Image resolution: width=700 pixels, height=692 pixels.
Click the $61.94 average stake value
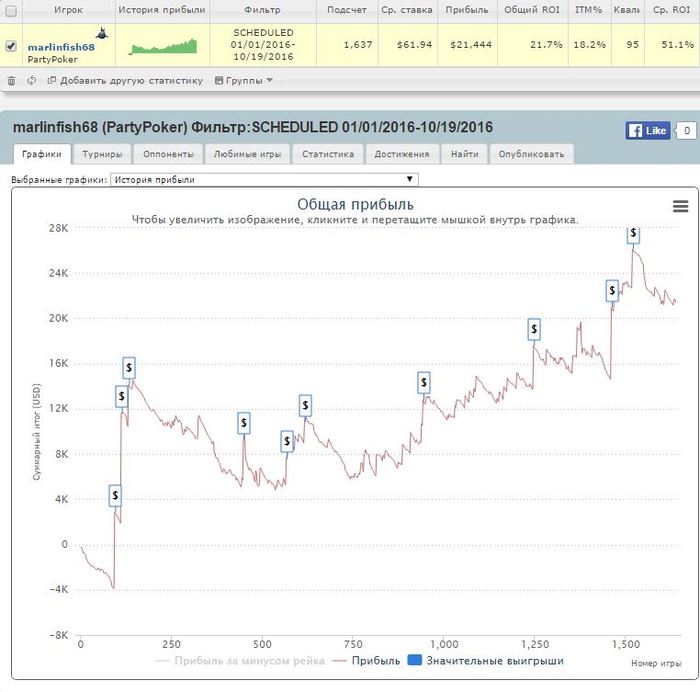point(414,45)
